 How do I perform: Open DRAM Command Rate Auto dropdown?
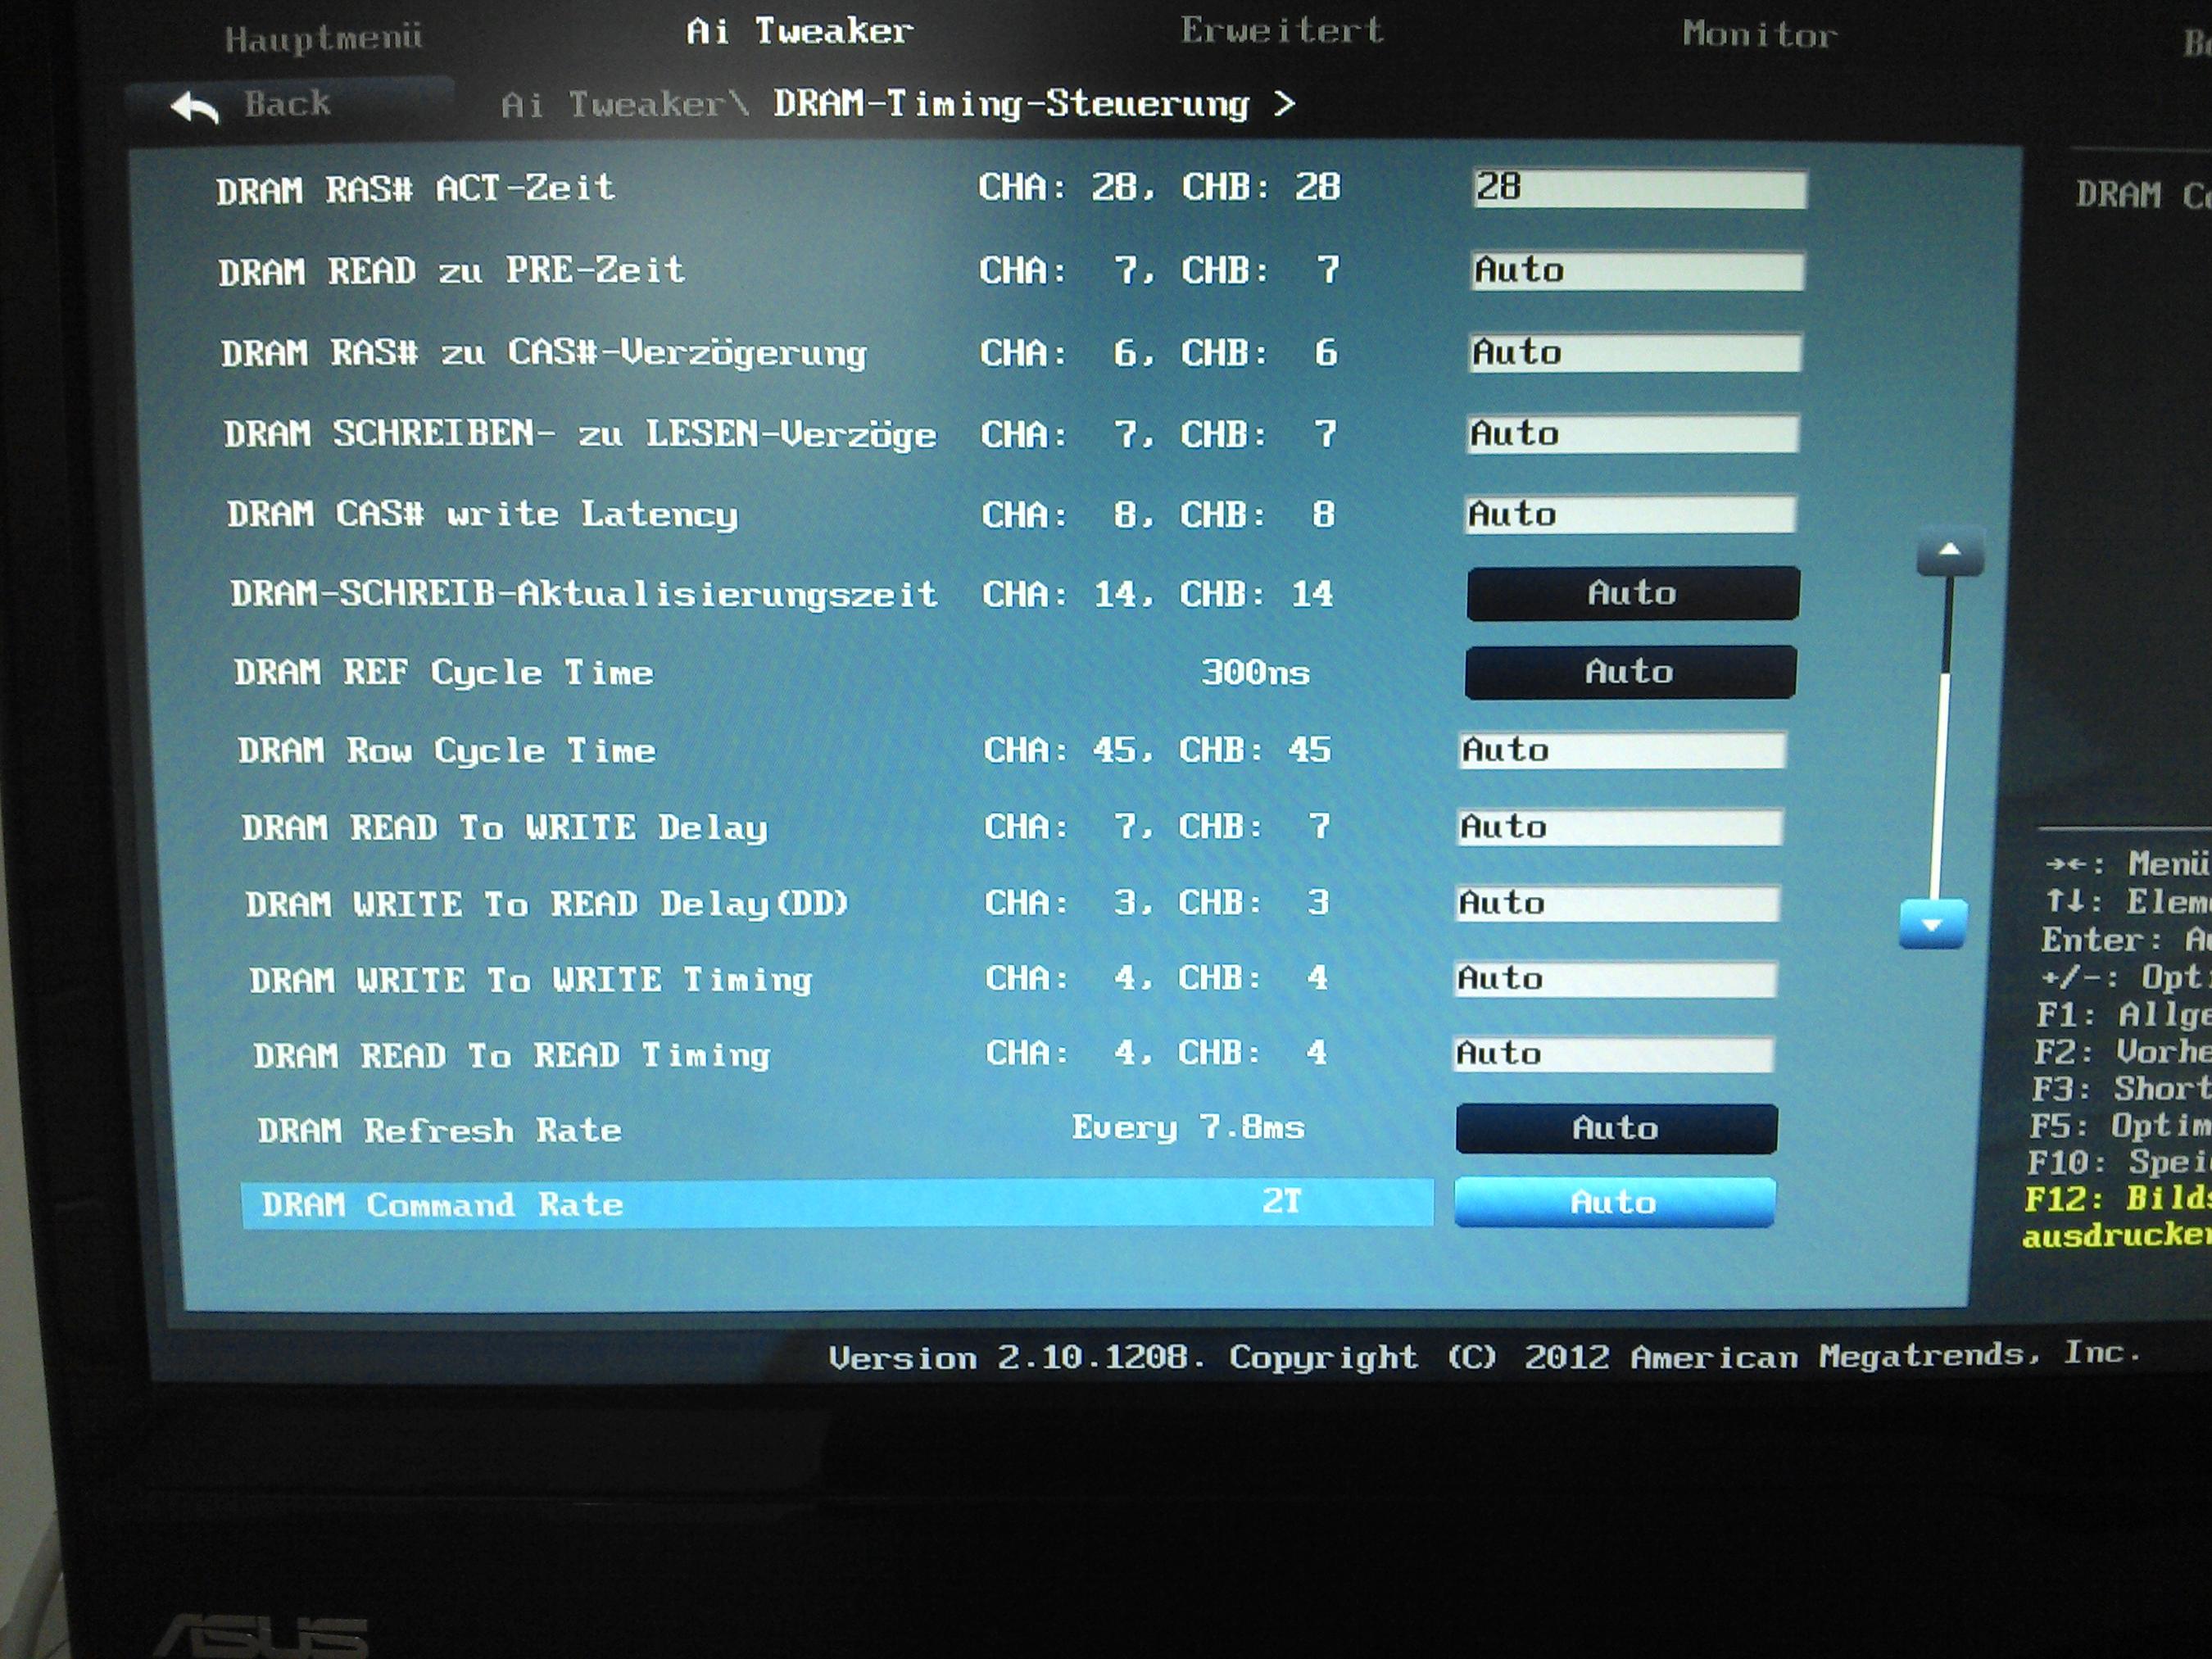(x=1614, y=1201)
